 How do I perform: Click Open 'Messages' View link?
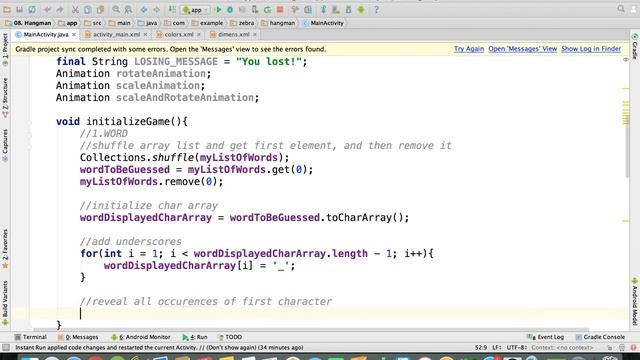click(522, 49)
